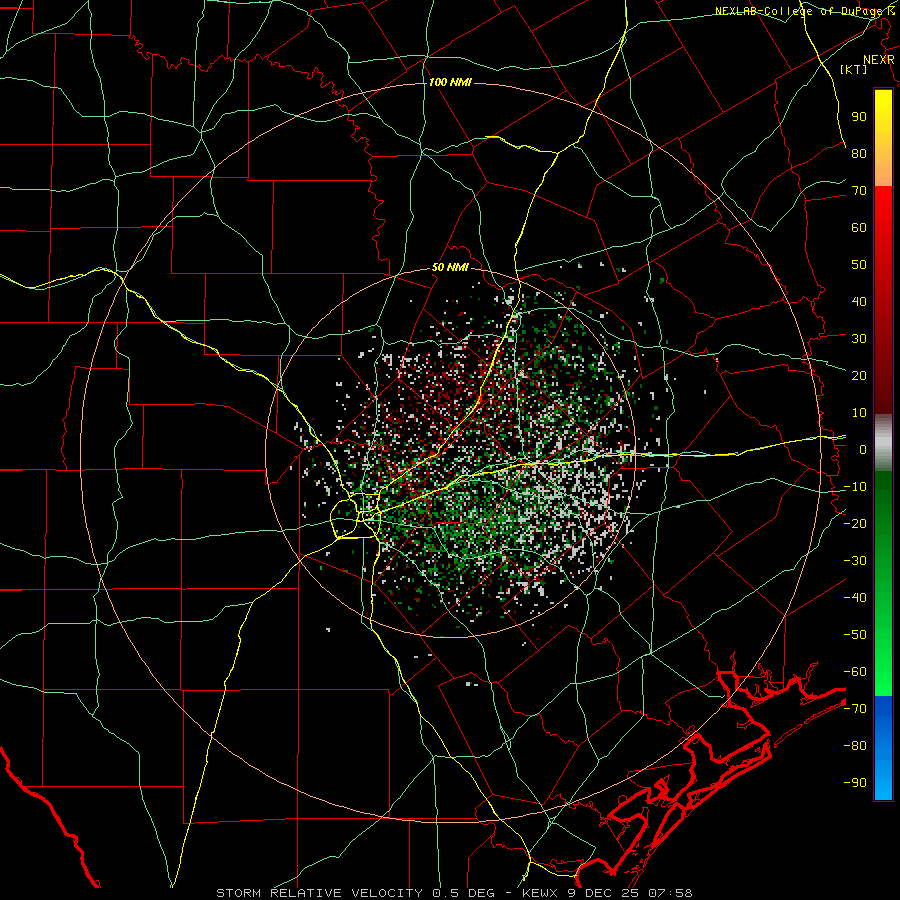This screenshot has width=900, height=900.
Task: Click the 80 value on velocity scale
Action: (859, 153)
